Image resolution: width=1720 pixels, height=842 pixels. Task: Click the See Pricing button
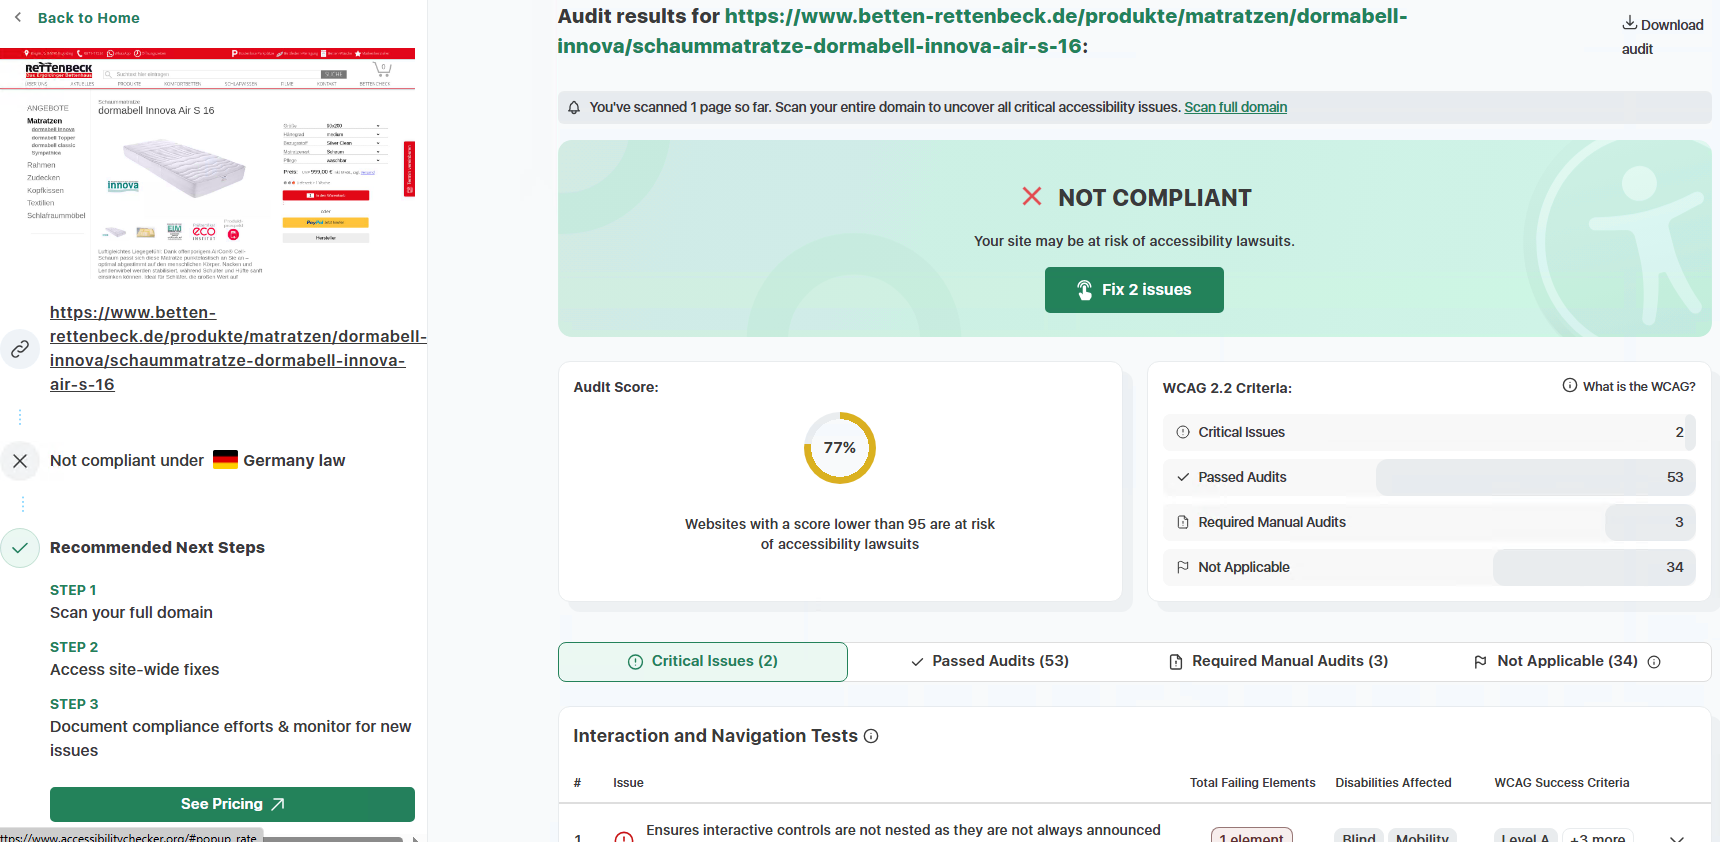coord(232,804)
